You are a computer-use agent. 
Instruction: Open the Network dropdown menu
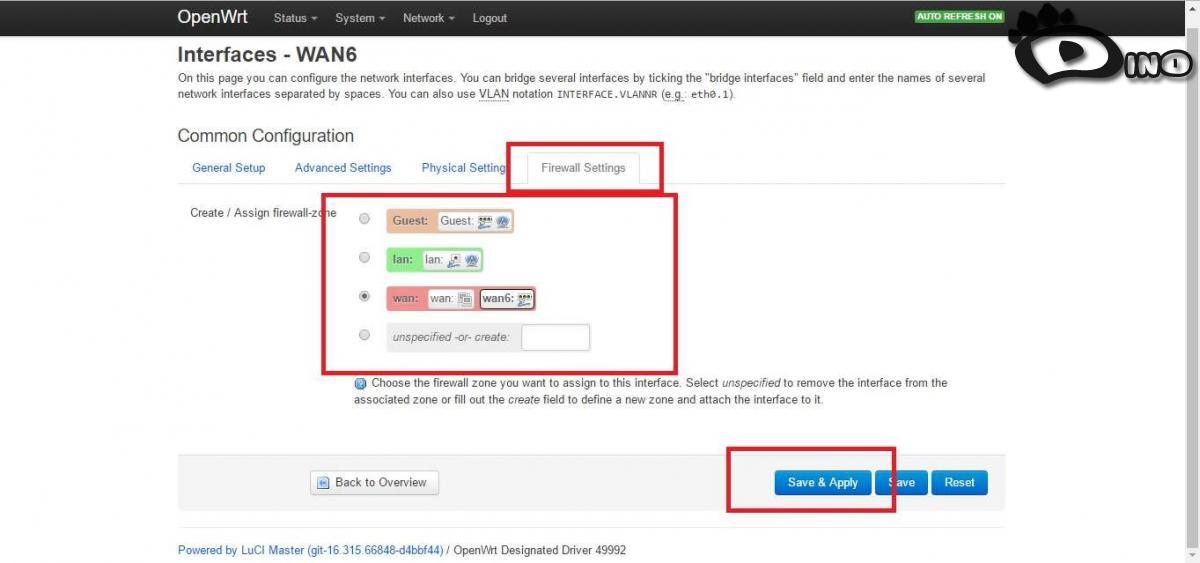(x=428, y=18)
